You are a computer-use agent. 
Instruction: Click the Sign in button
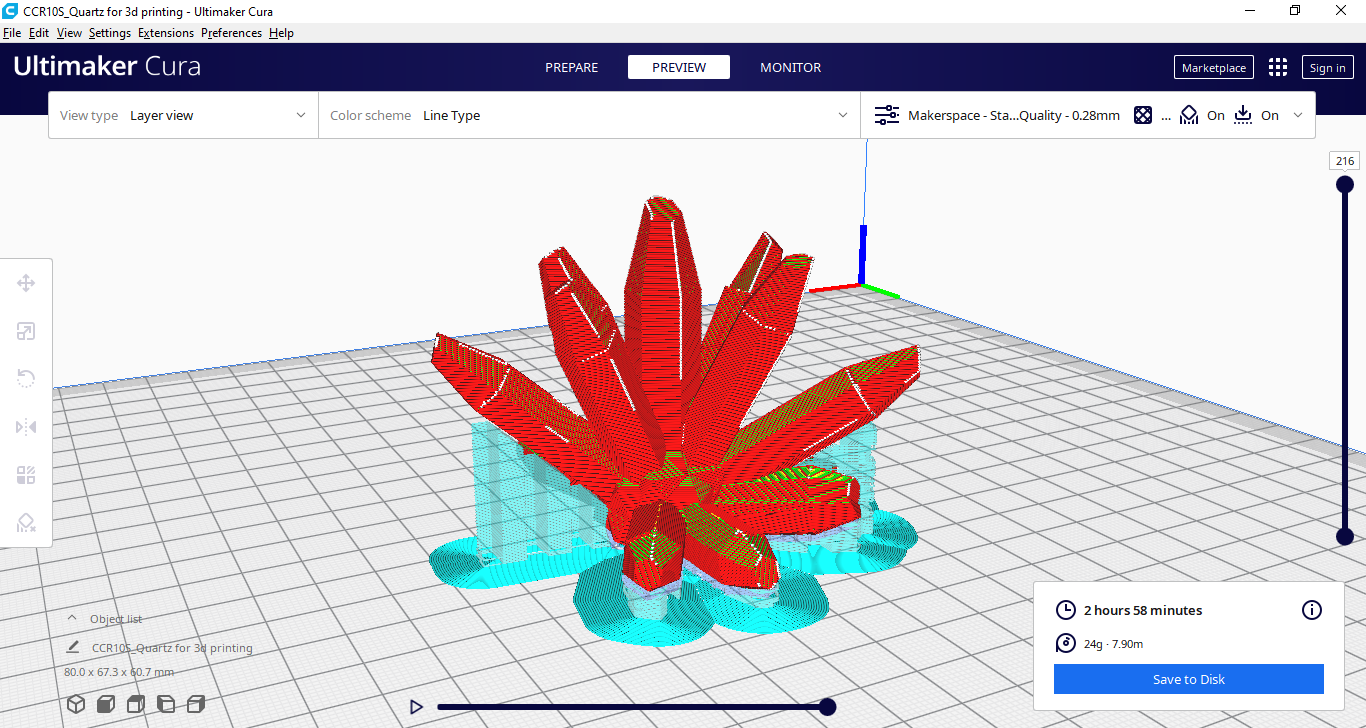(1327, 67)
